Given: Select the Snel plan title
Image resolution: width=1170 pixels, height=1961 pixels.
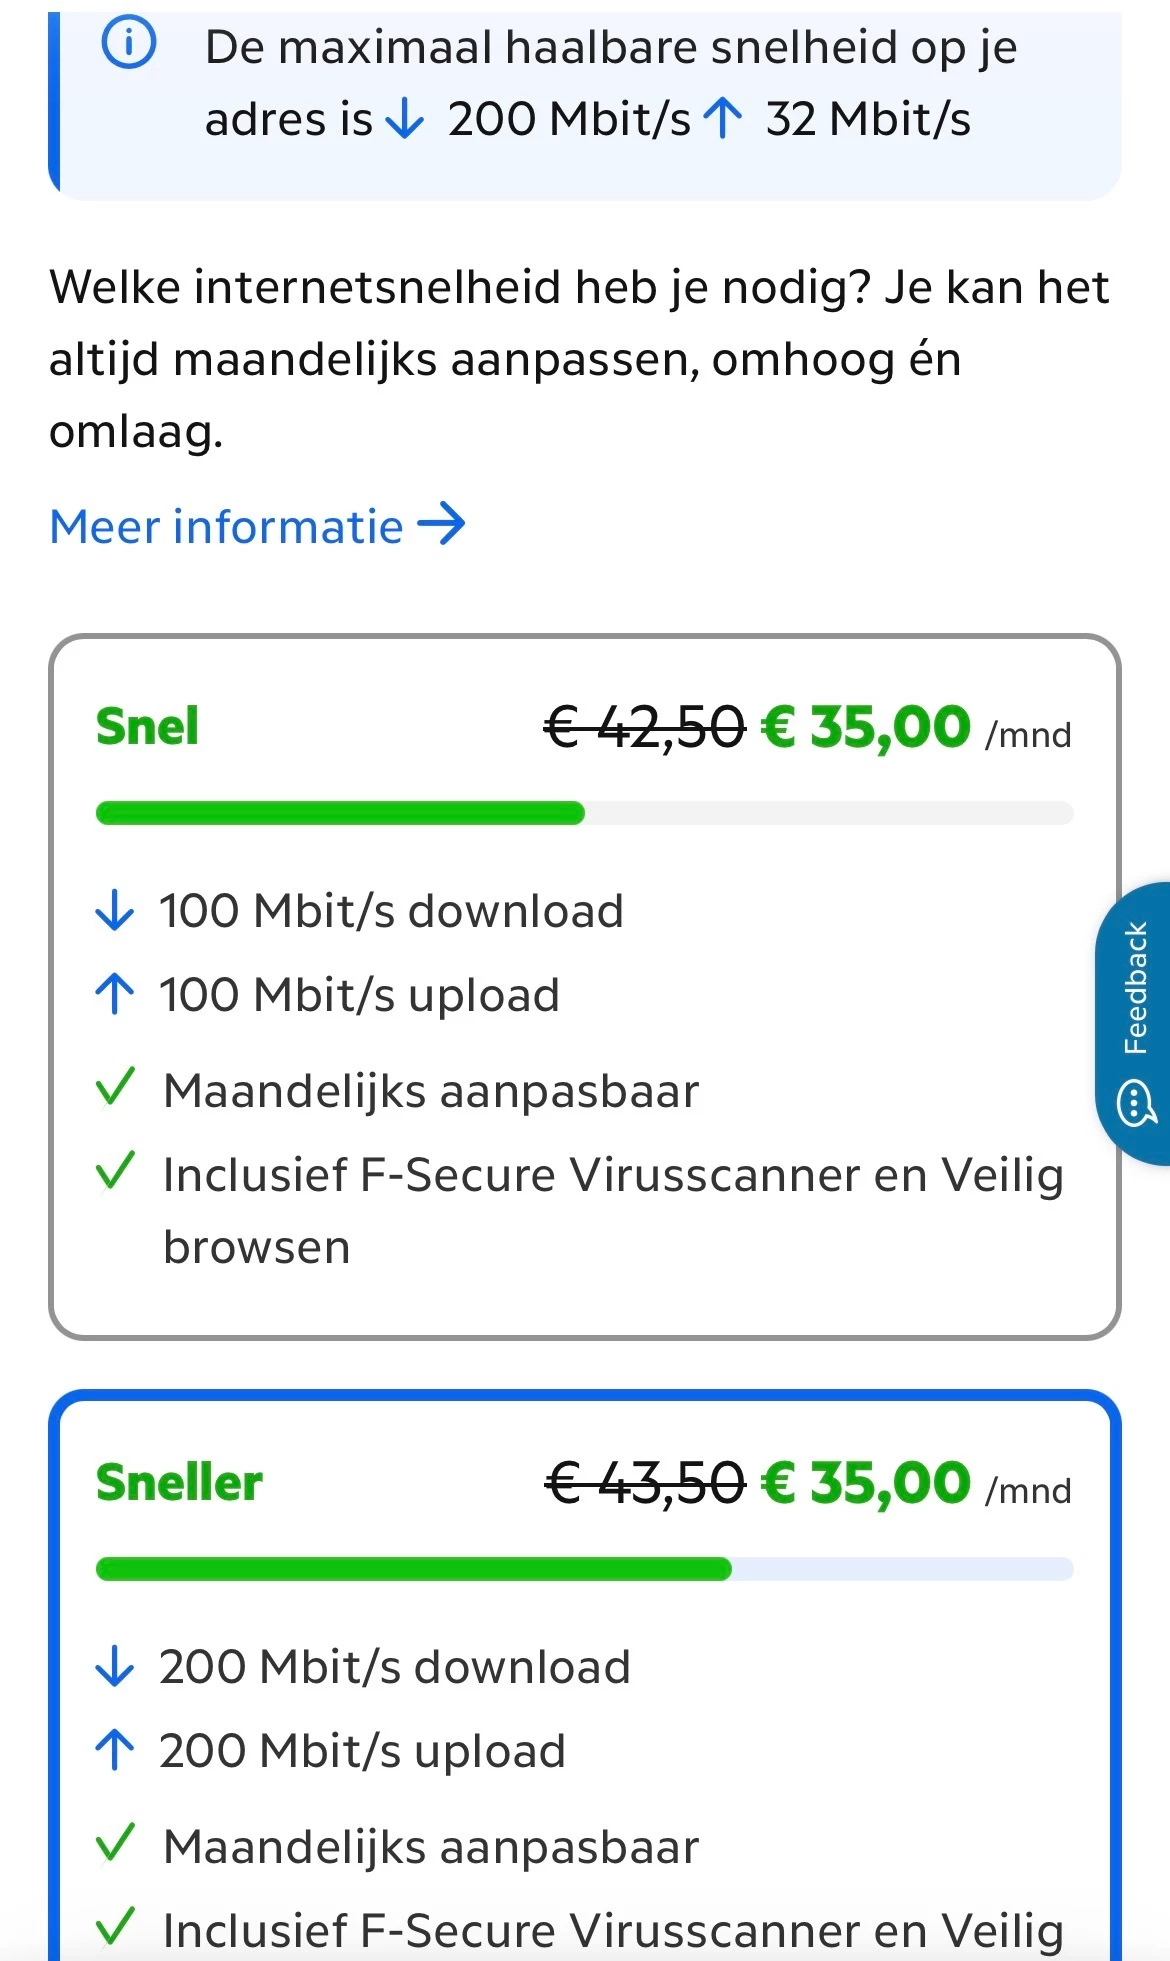Looking at the screenshot, I should (x=147, y=726).
